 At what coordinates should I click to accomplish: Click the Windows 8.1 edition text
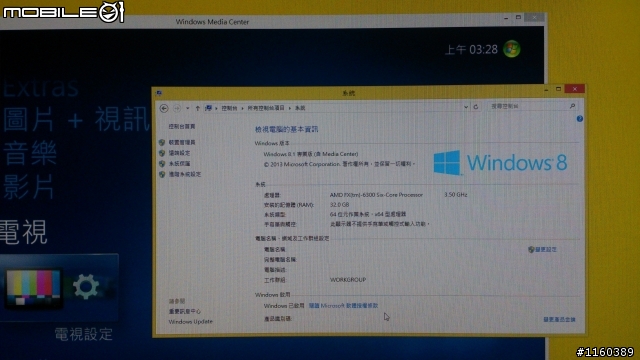[311, 154]
